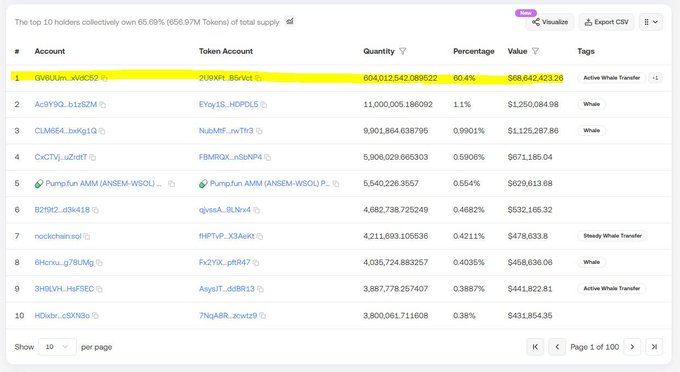Copy token account qjvssA...9LNrx4
The height and width of the screenshot is (372, 680).
[256, 210]
